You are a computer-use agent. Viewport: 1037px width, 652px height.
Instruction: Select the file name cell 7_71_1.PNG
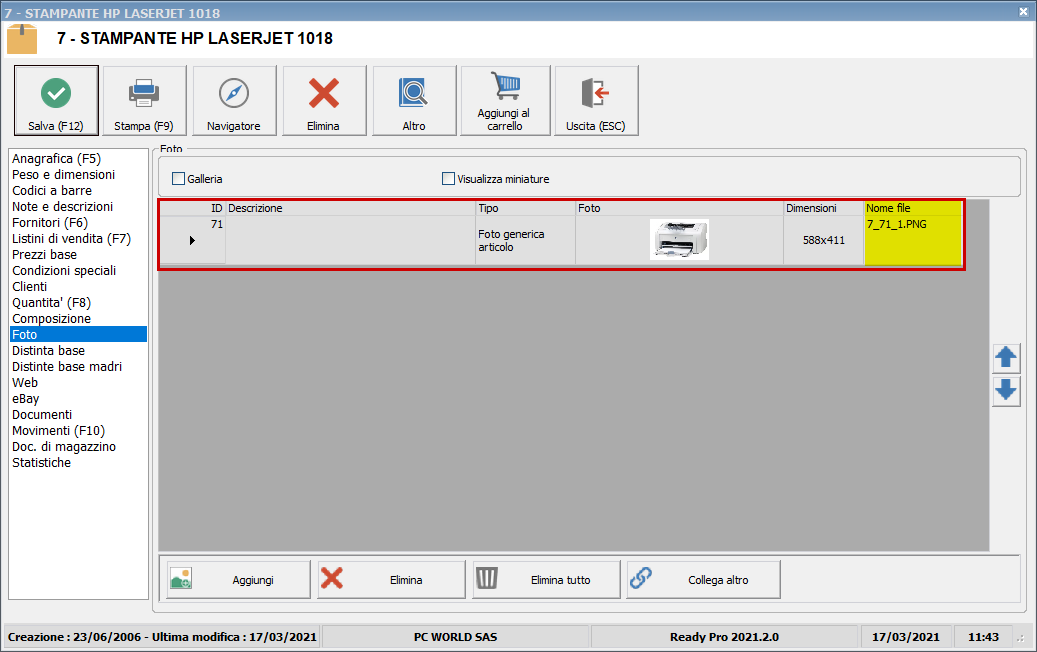(x=913, y=241)
